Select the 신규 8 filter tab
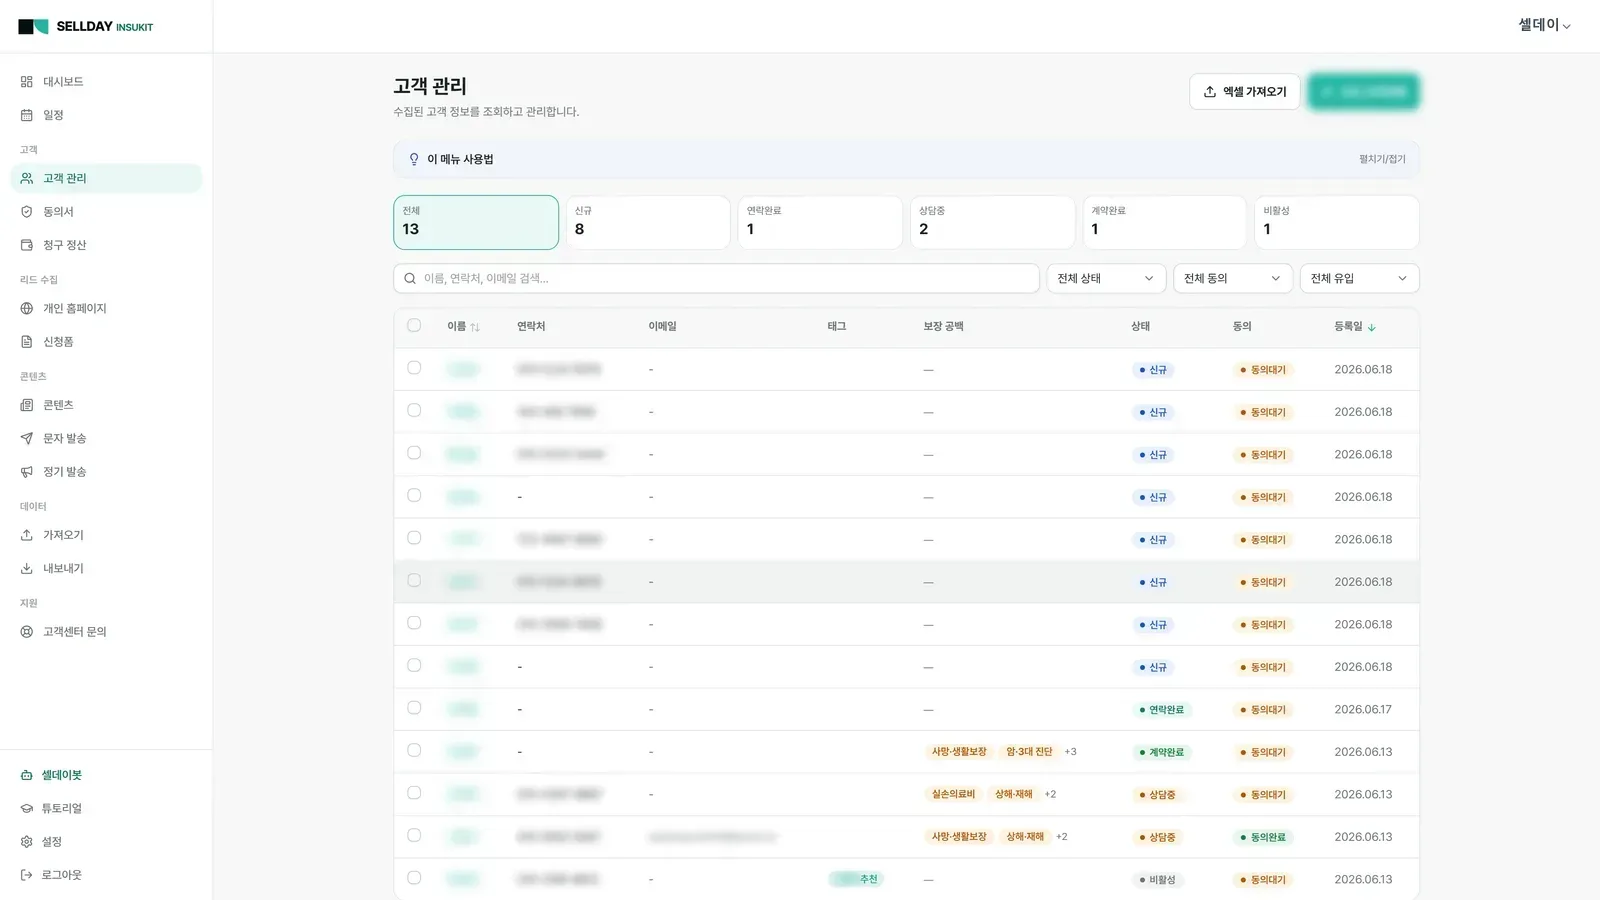Screen dimensions: 1600x900 (648, 222)
